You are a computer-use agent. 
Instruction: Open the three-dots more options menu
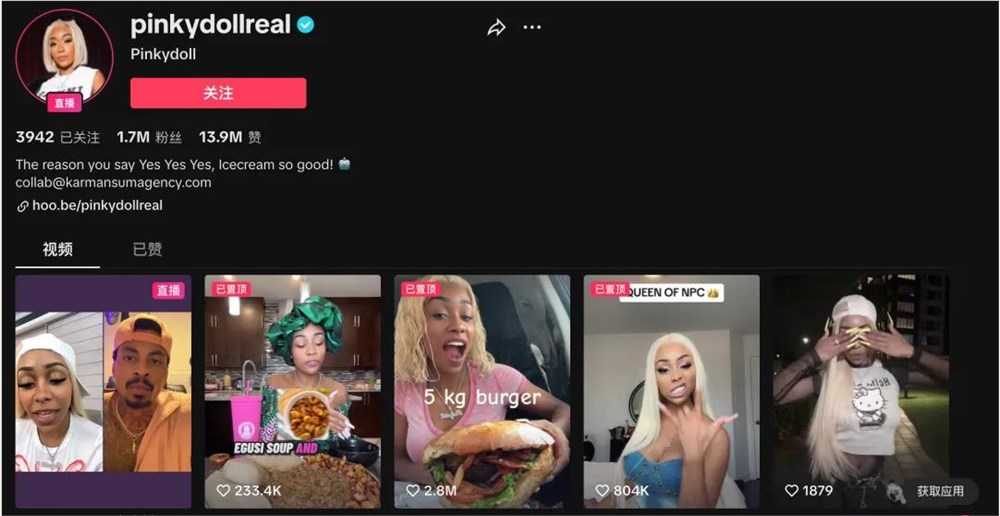[532, 27]
